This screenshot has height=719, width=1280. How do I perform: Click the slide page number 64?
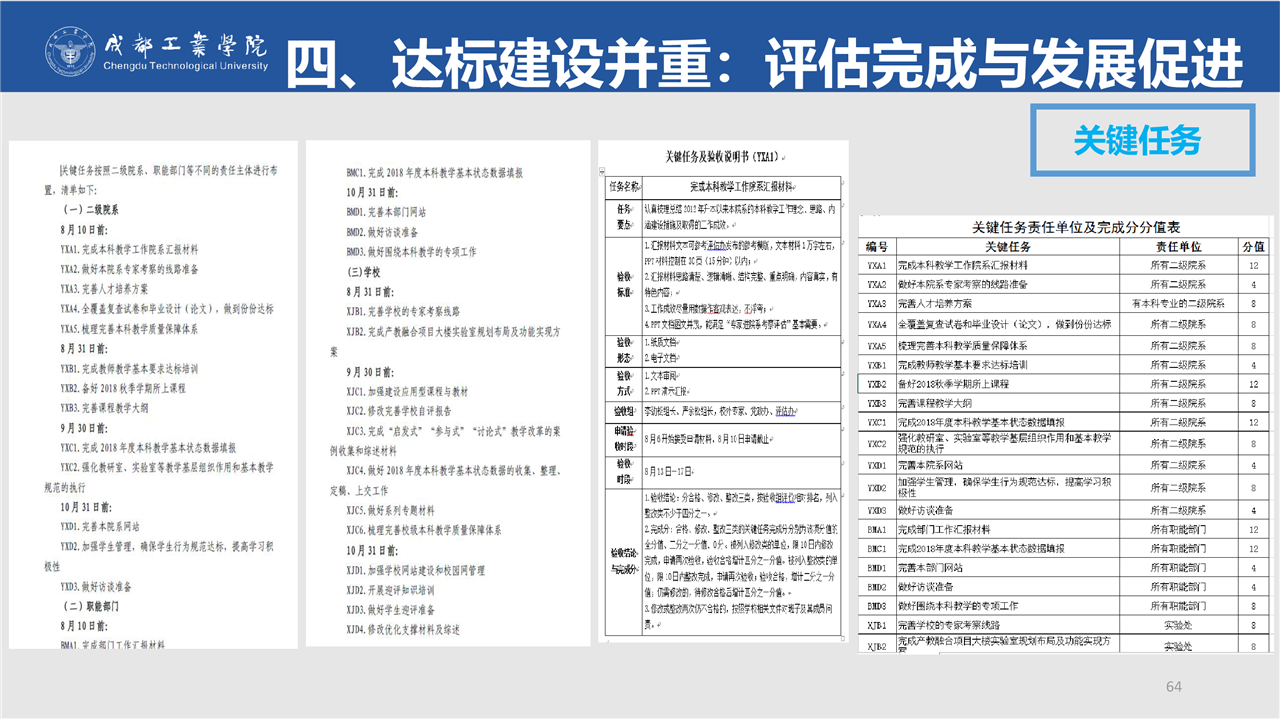click(1174, 686)
